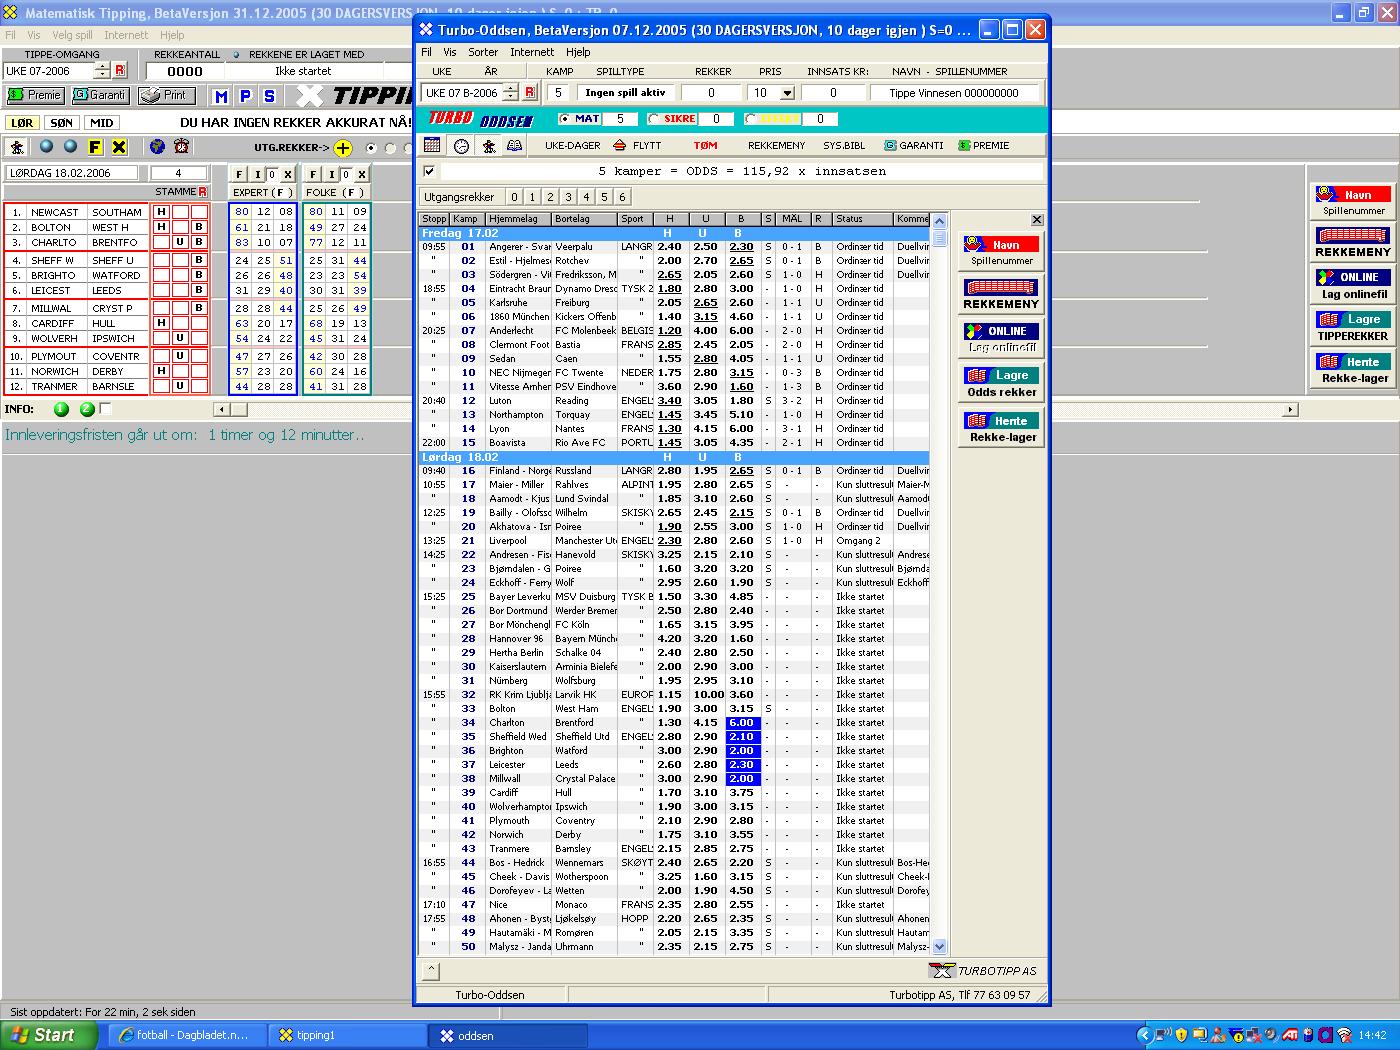This screenshot has height=1050, width=1400.
Task: Open Vis menu in Turbo-Oddsen
Action: pyautogui.click(x=450, y=52)
